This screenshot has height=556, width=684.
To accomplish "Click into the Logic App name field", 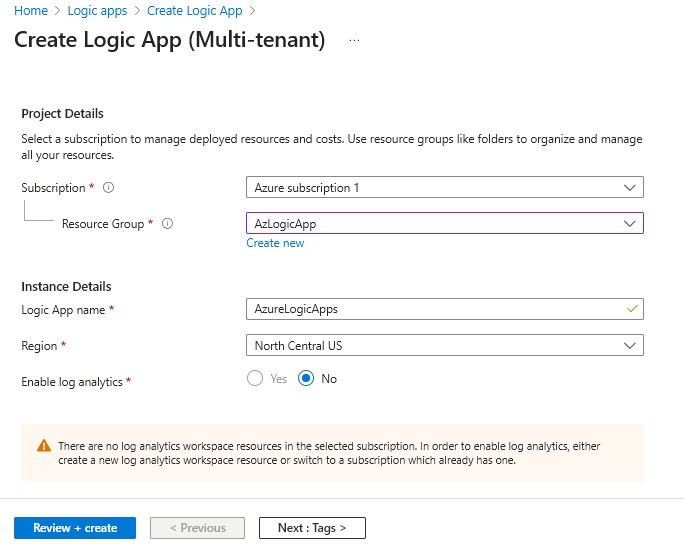I will pyautogui.click(x=430, y=309).
